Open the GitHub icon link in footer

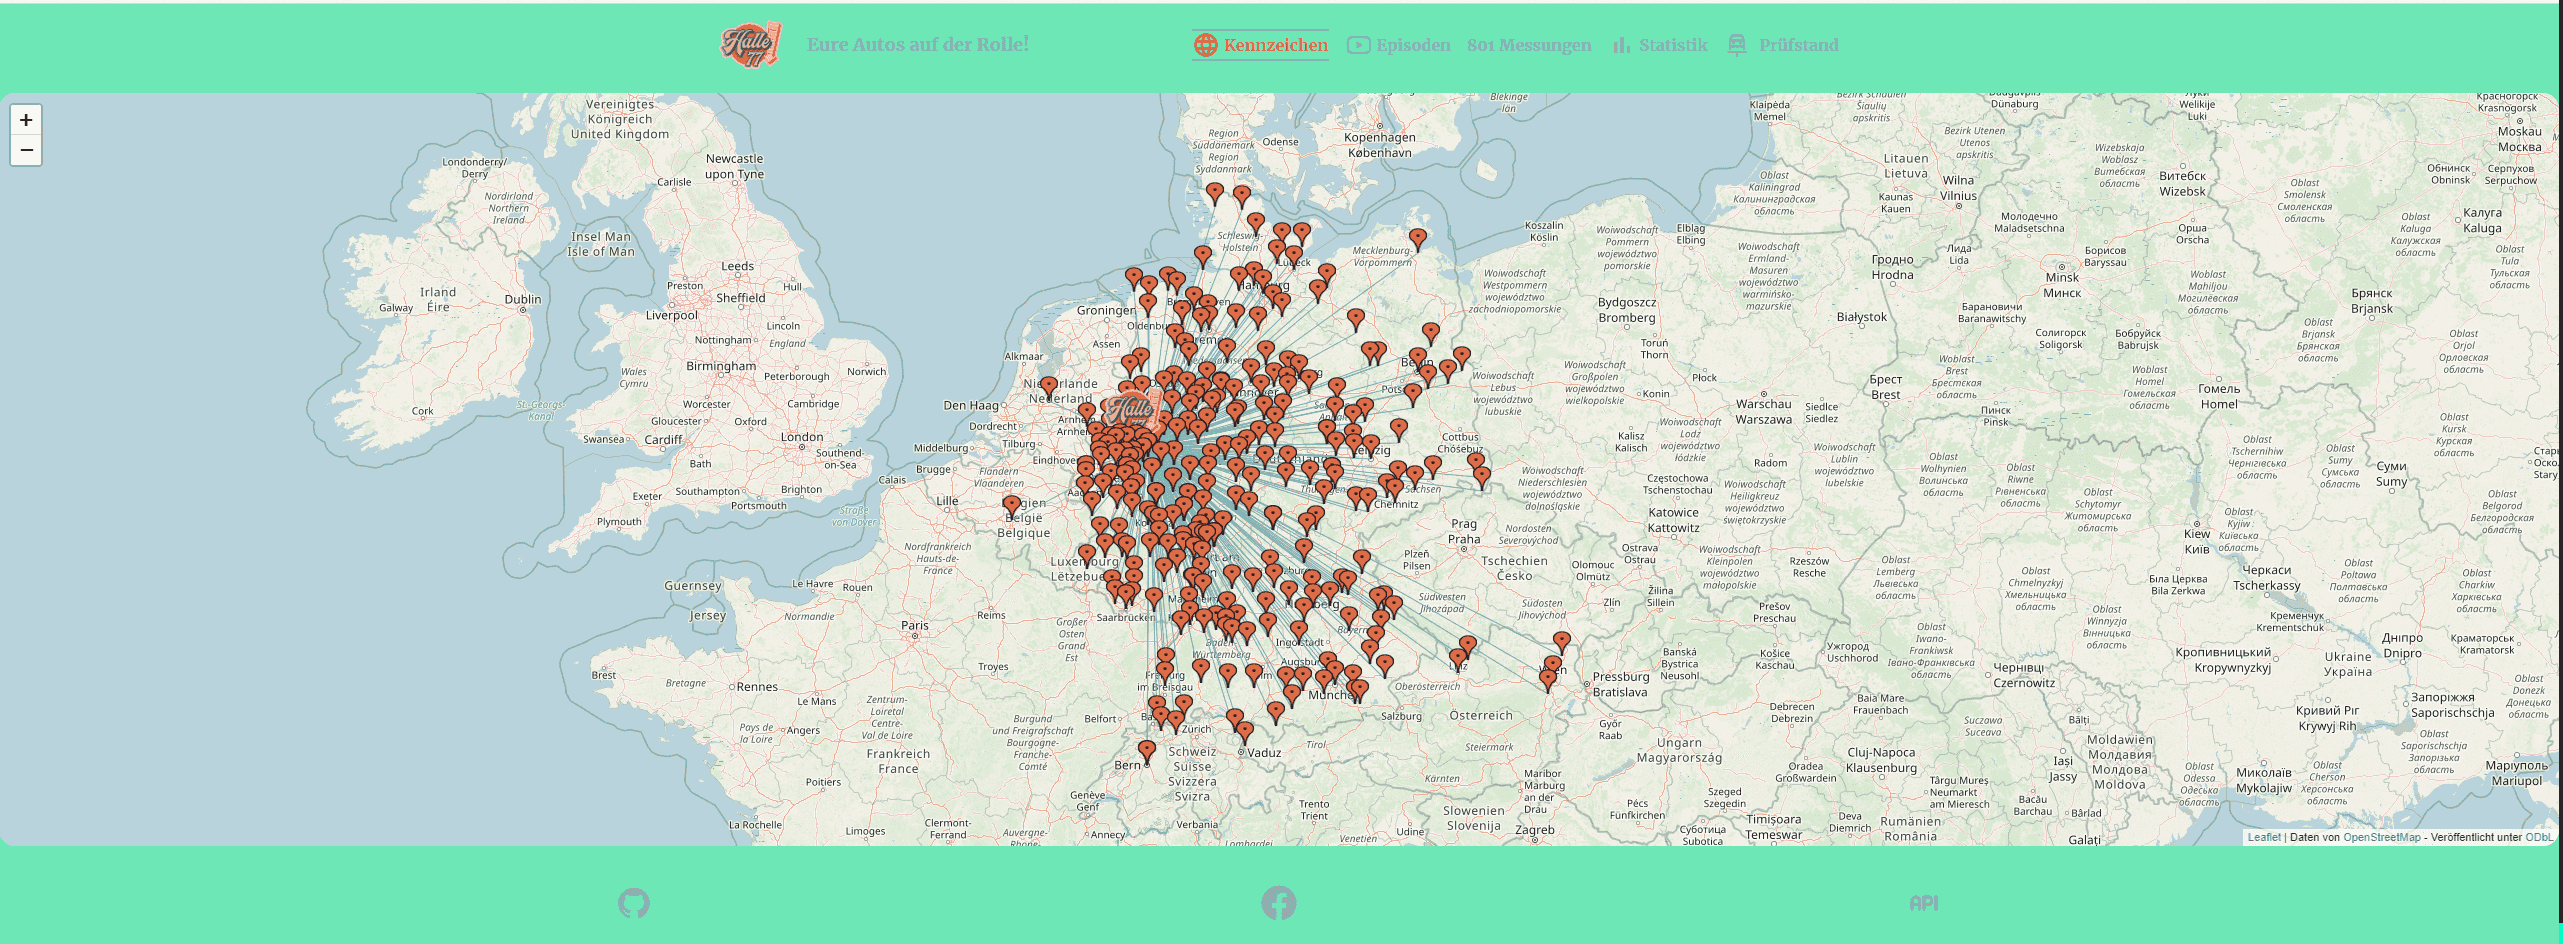pyautogui.click(x=634, y=903)
